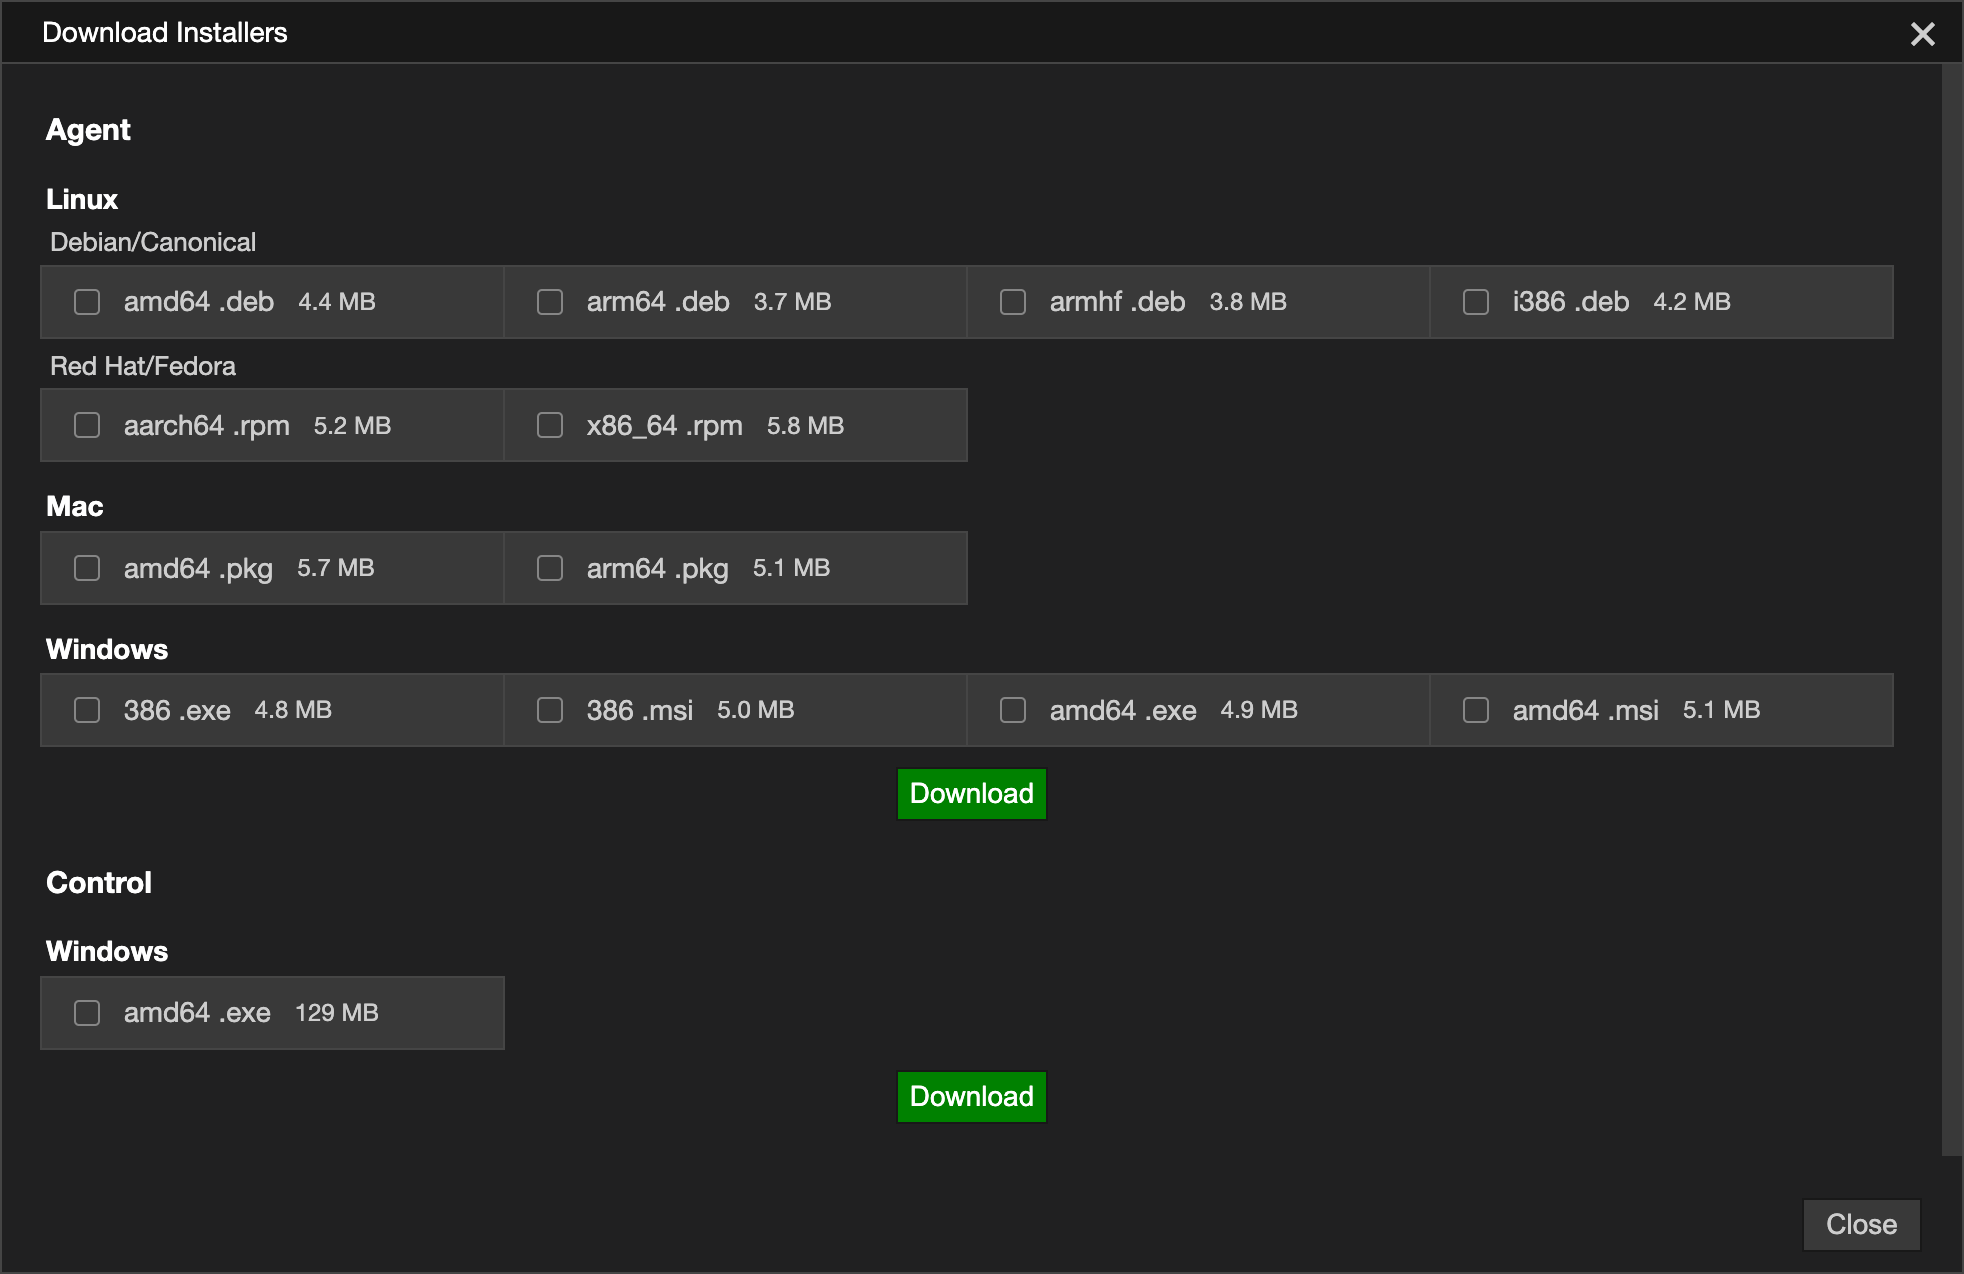Enable the aarch64 .rpm checkbox
The image size is (1964, 1274).
click(x=87, y=425)
